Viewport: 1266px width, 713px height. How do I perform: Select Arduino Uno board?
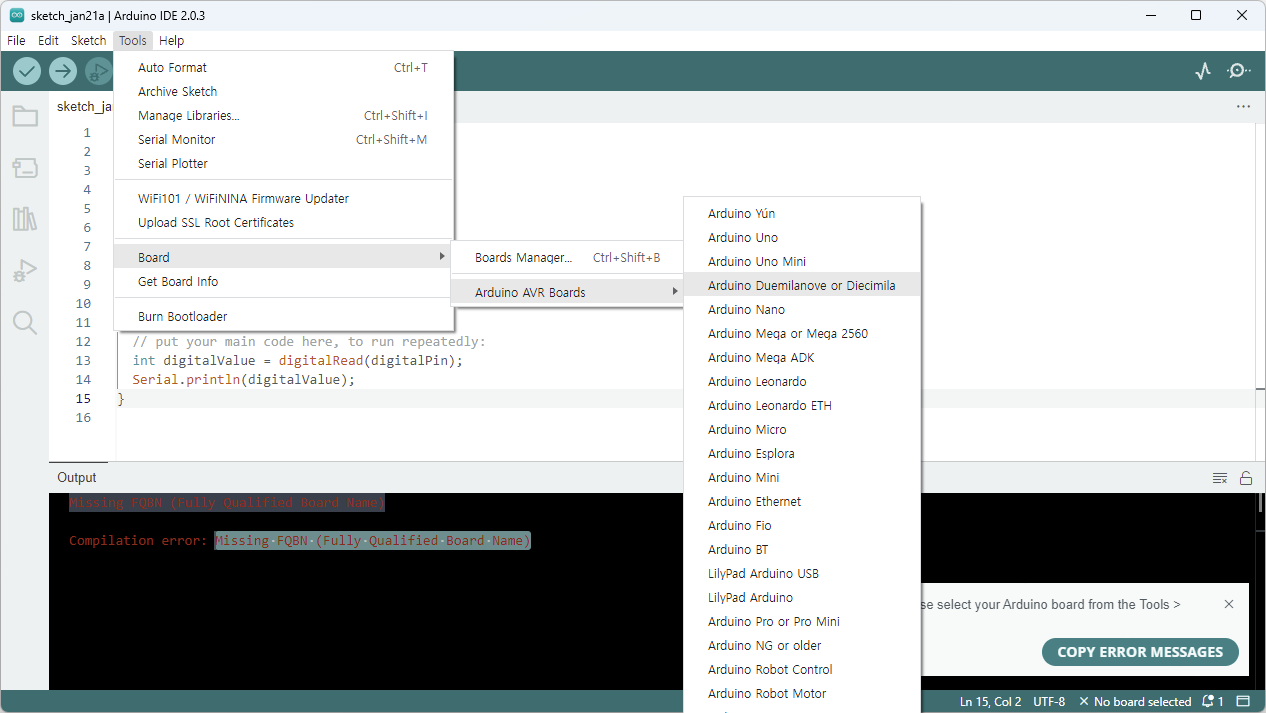pos(802,238)
